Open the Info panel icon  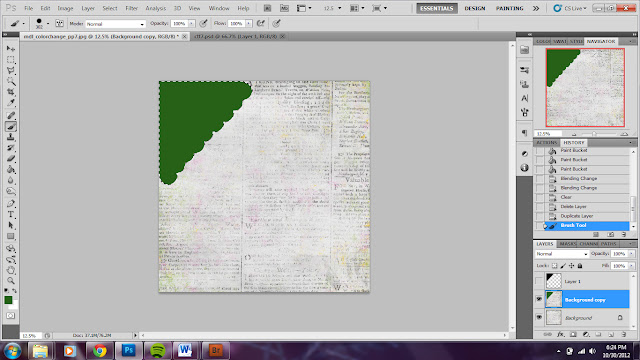pos(524,168)
